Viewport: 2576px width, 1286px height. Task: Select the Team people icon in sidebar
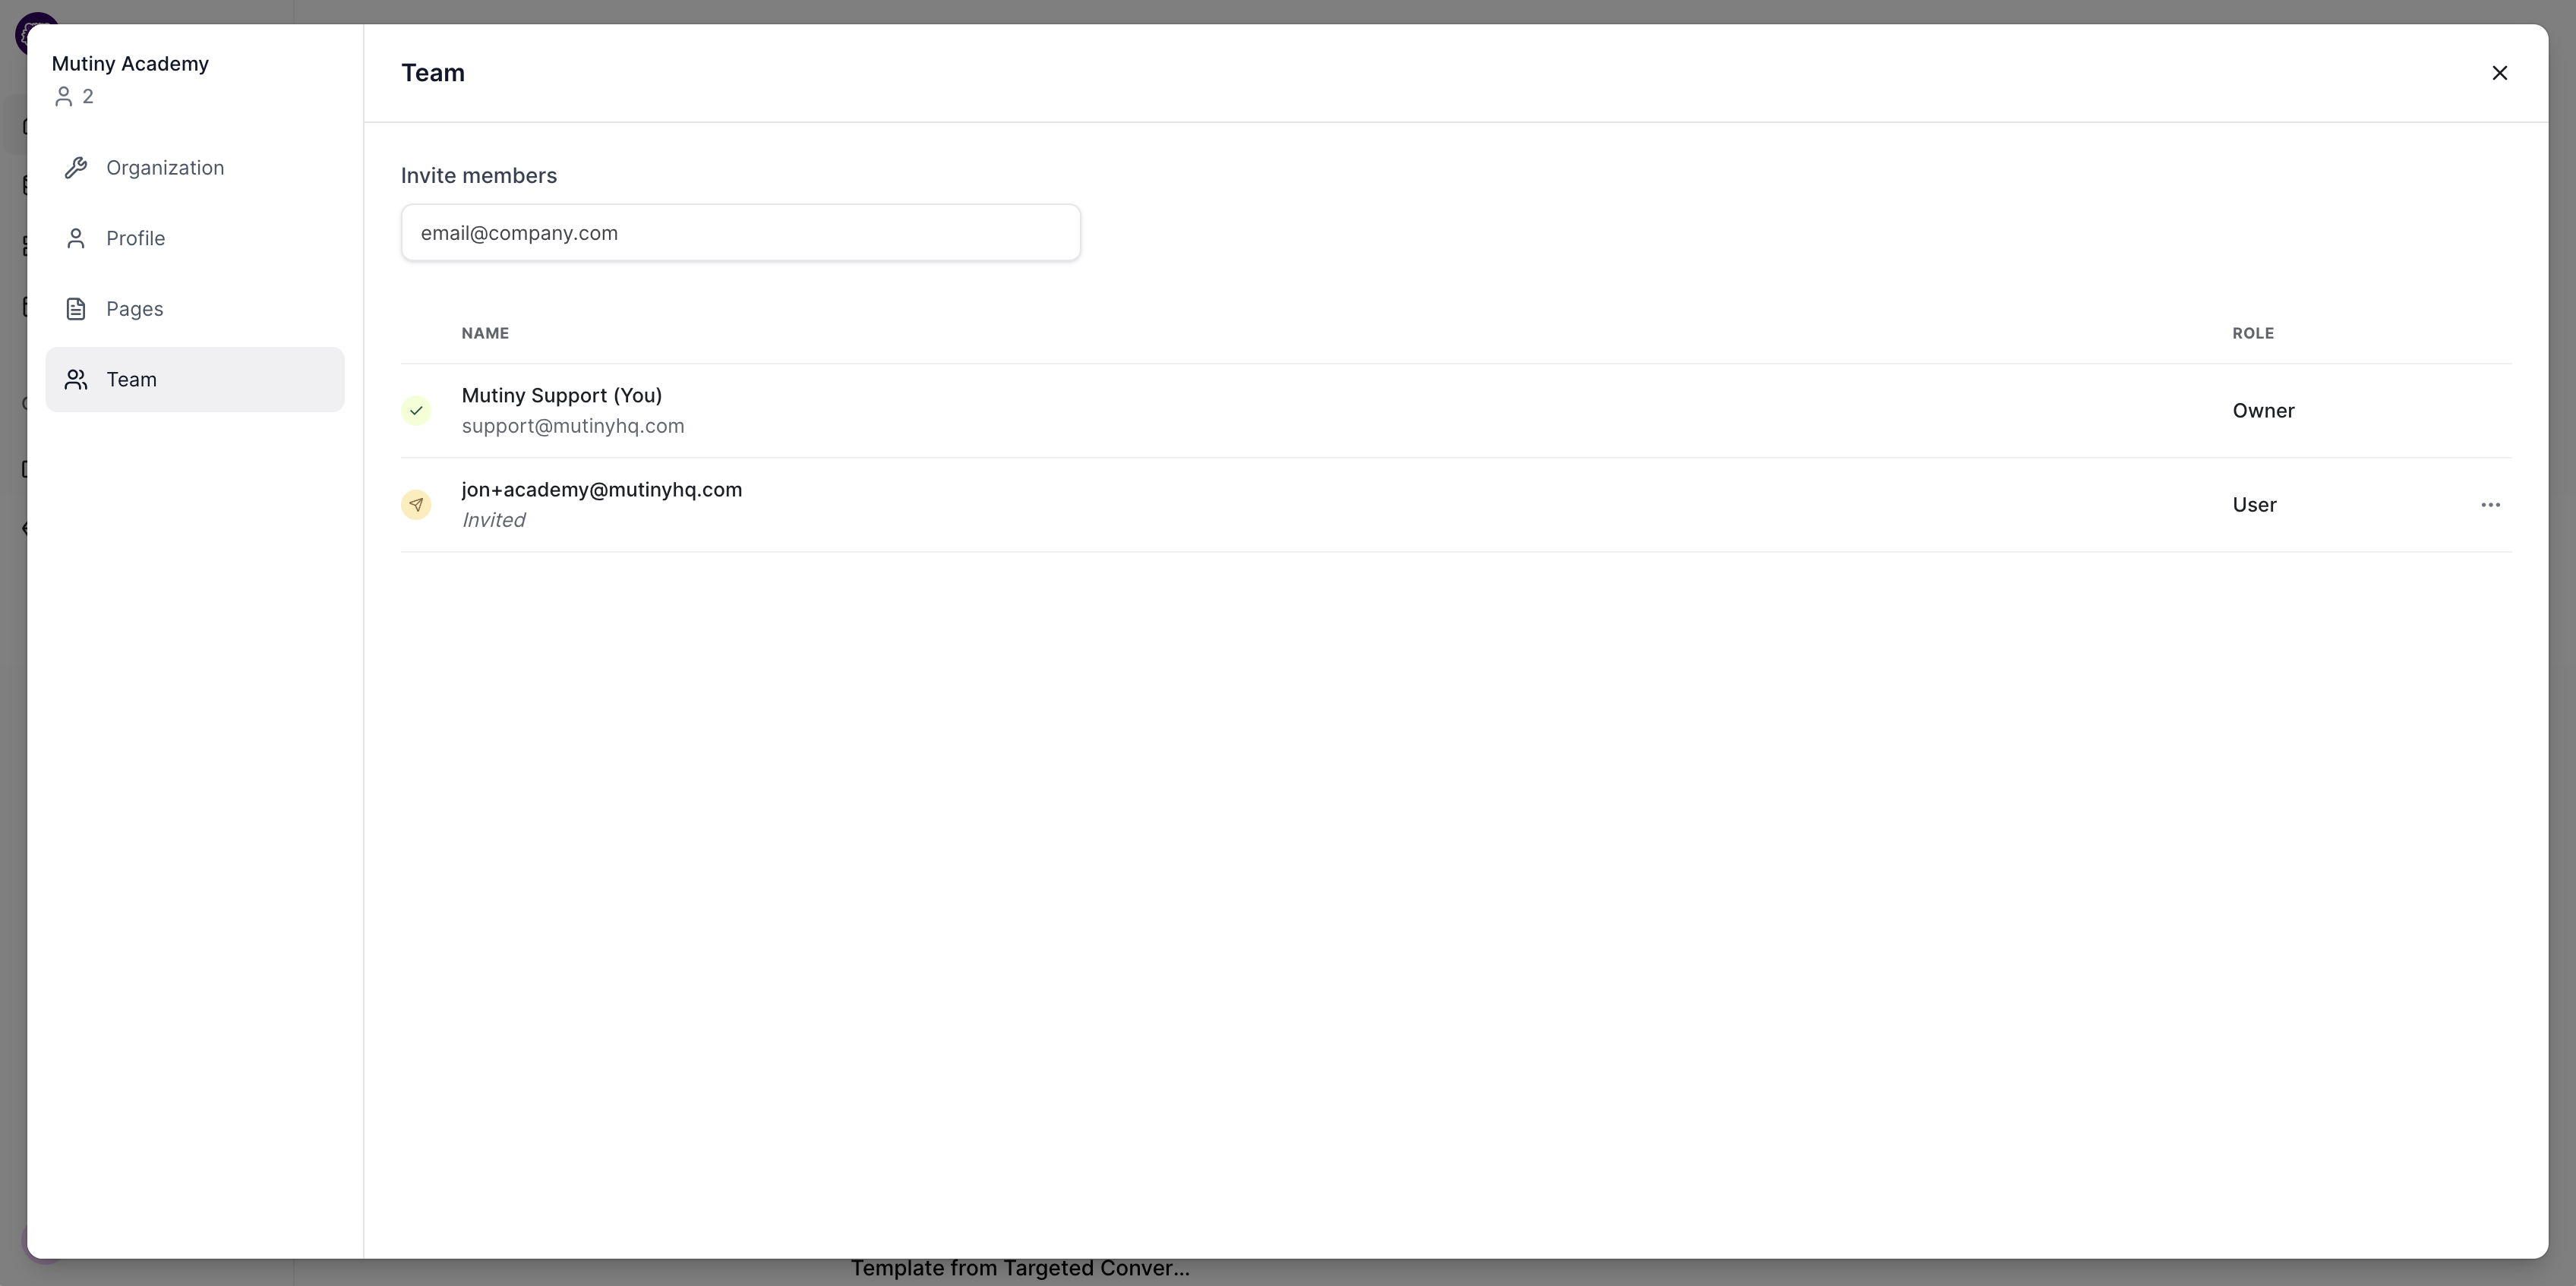coord(77,379)
